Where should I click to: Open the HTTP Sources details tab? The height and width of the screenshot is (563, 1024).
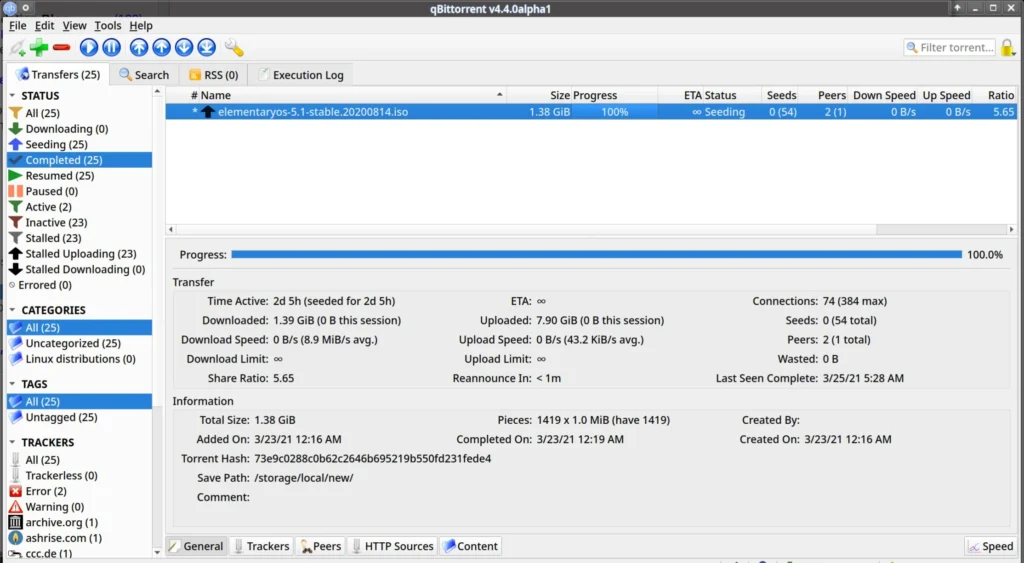click(x=392, y=546)
